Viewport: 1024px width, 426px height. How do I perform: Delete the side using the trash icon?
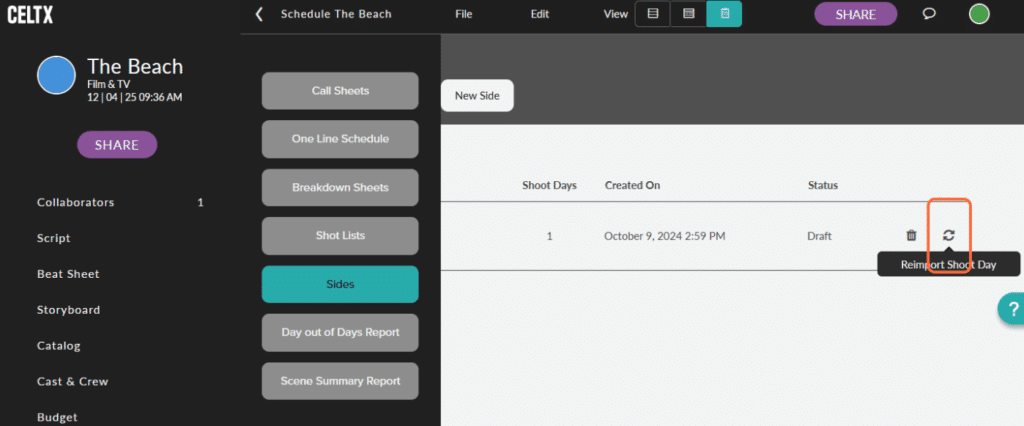[x=912, y=235]
